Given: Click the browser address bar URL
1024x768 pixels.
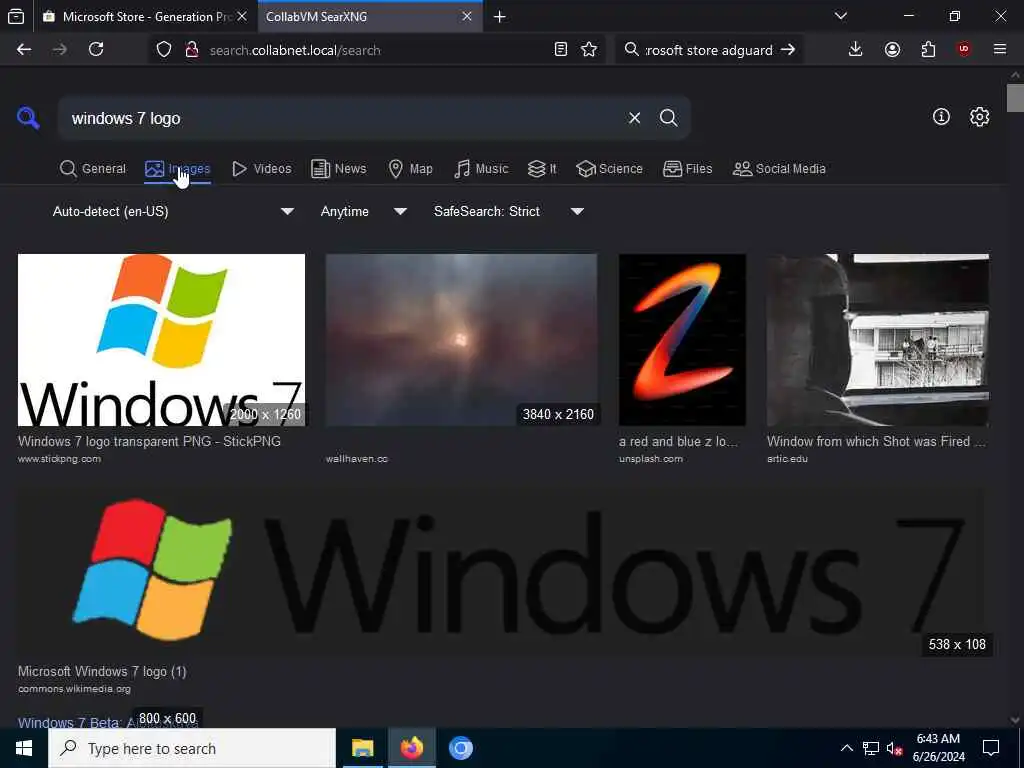Looking at the screenshot, I should coord(379,50).
